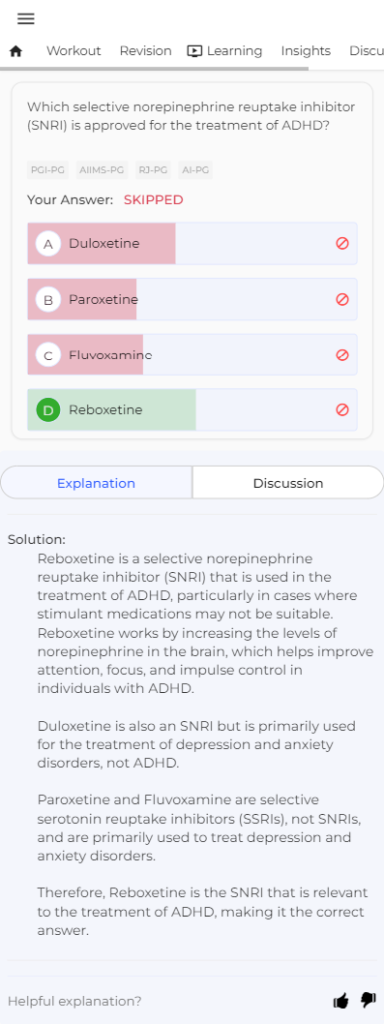This screenshot has width=384, height=1024.
Task: Open the hamburger menu
Action: [x=26, y=19]
